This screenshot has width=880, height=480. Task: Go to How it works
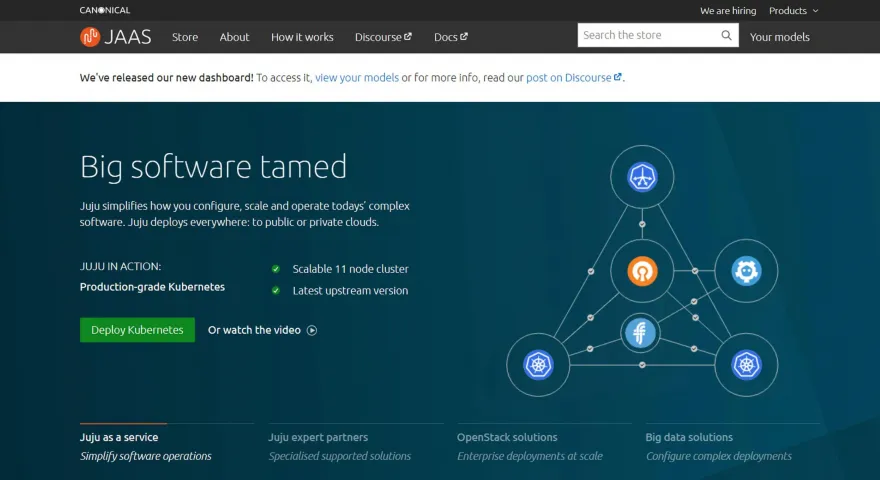302,37
